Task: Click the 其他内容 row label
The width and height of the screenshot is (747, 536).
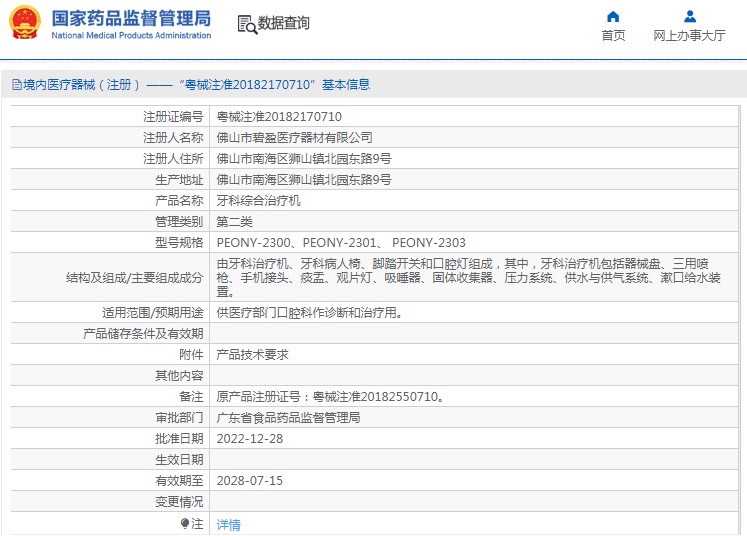Action: (x=180, y=375)
